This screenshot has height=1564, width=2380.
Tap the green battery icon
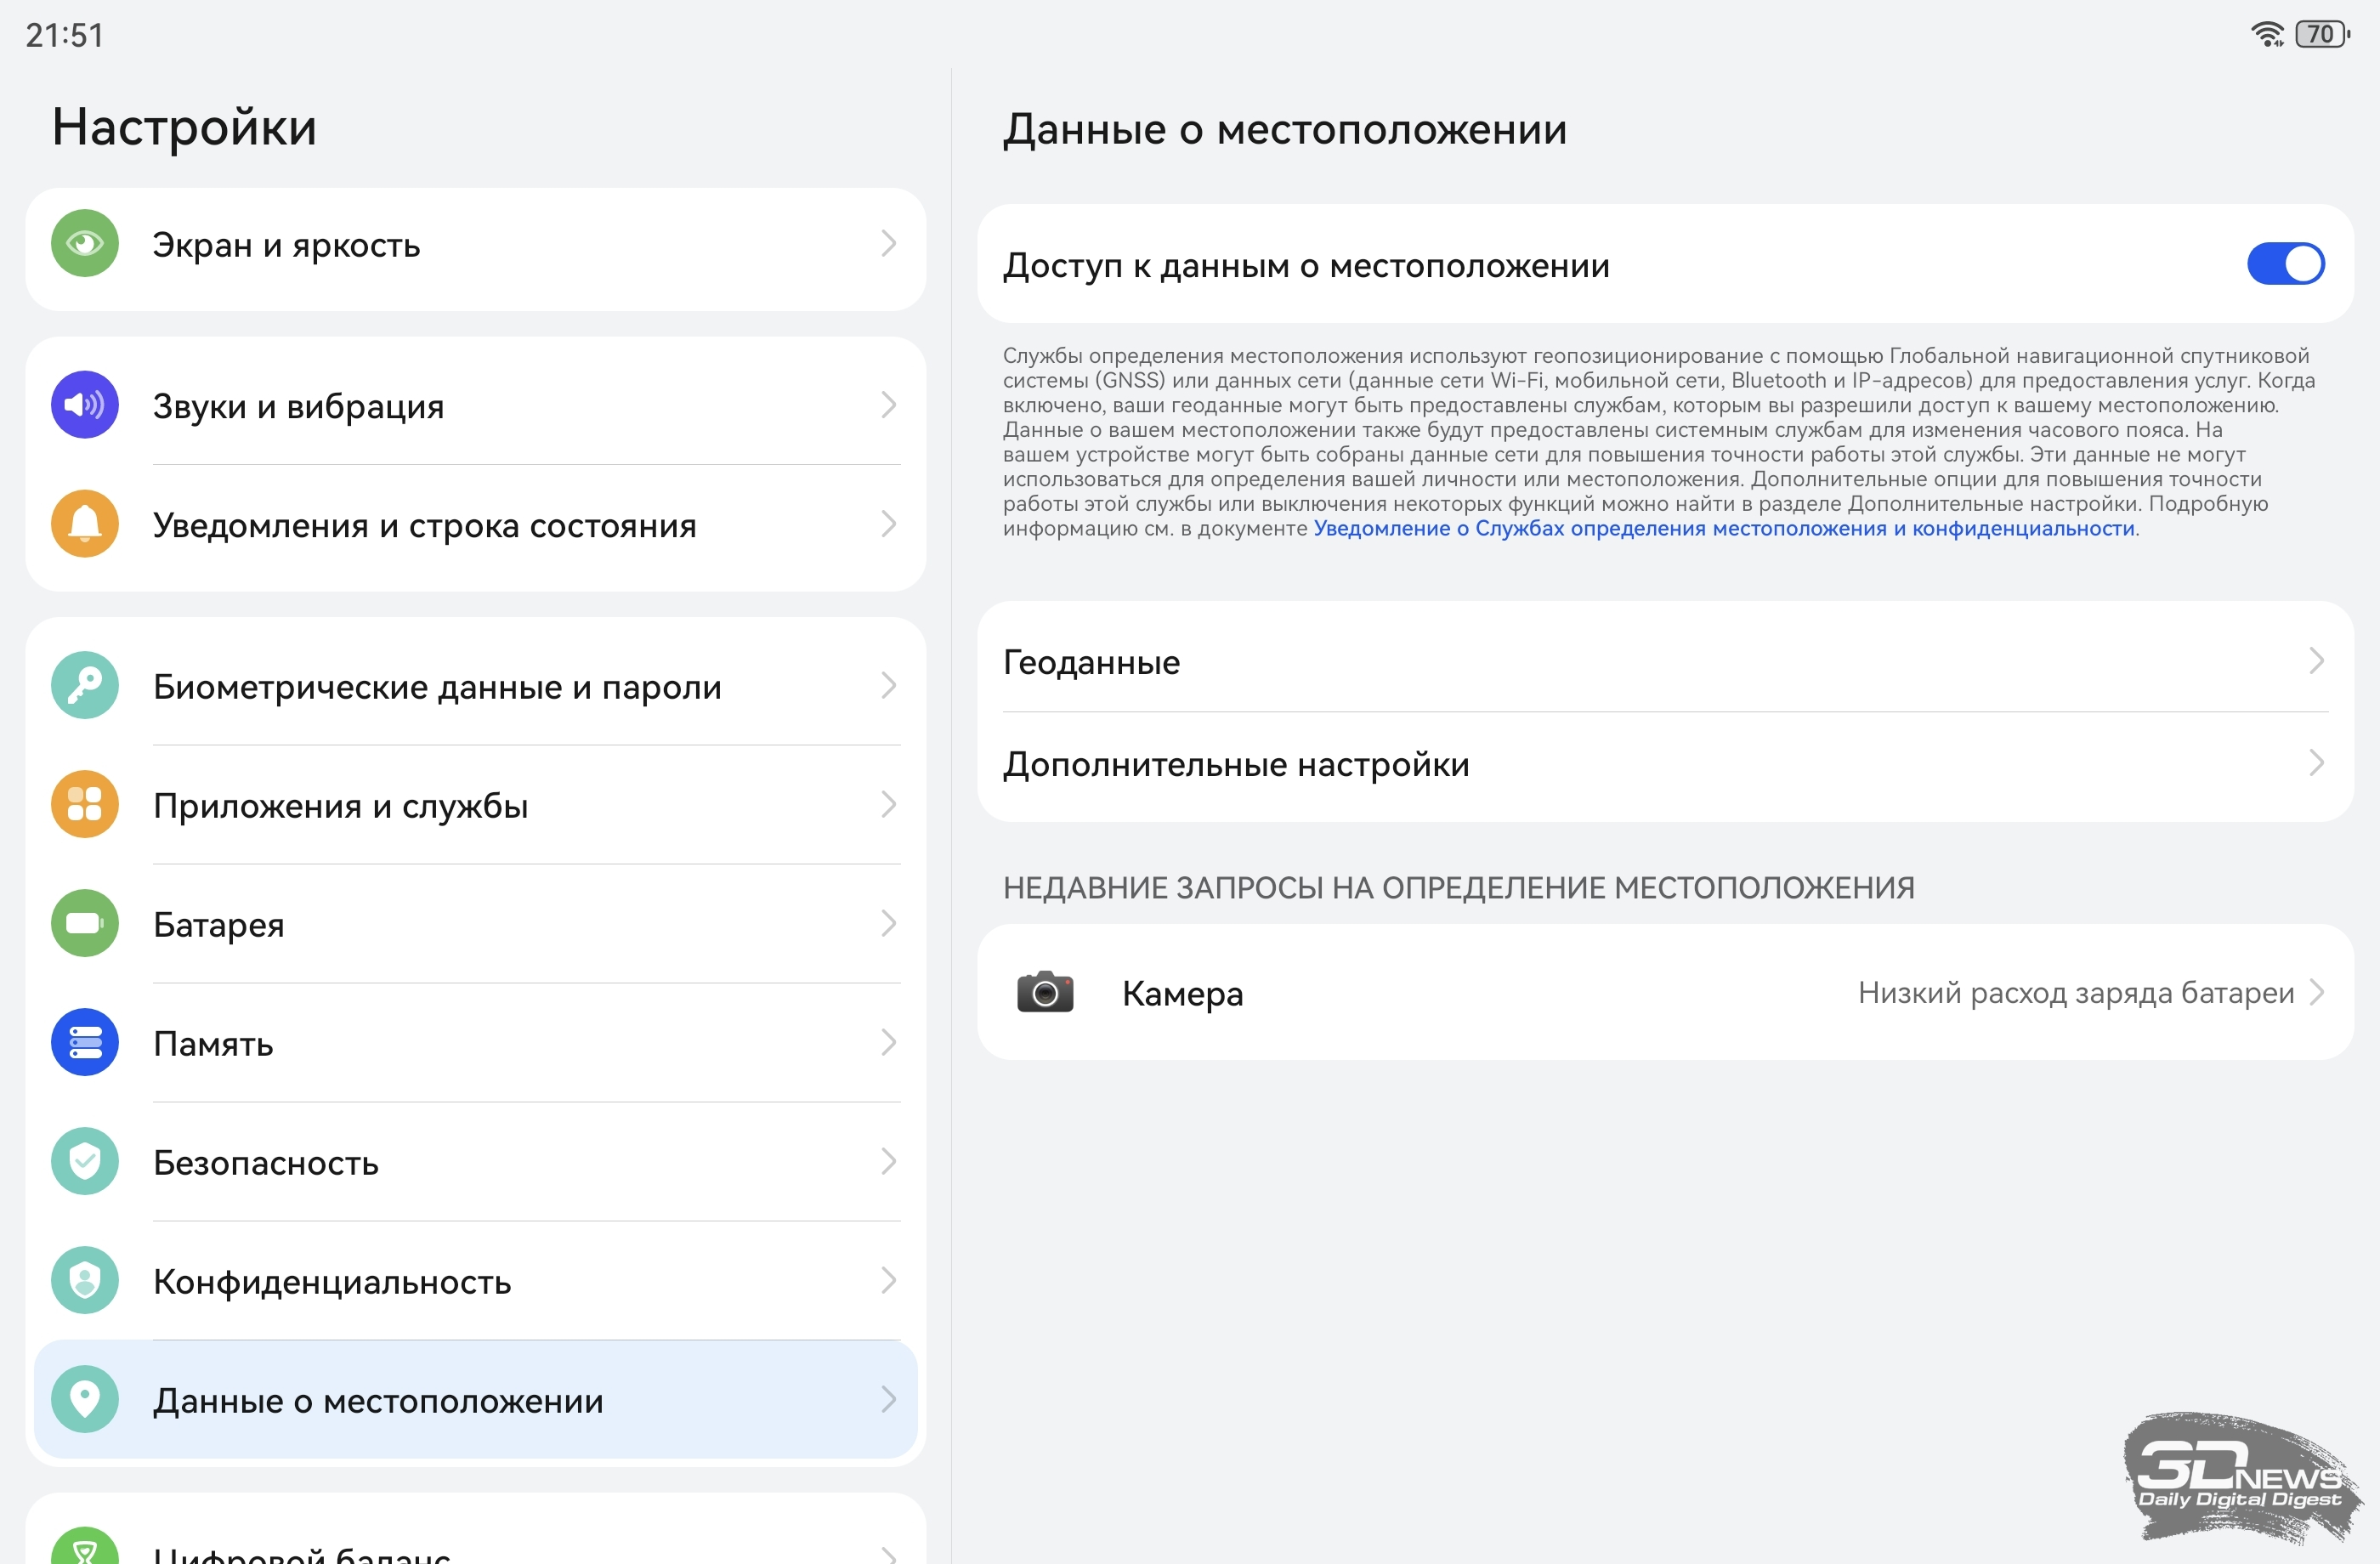tap(85, 924)
